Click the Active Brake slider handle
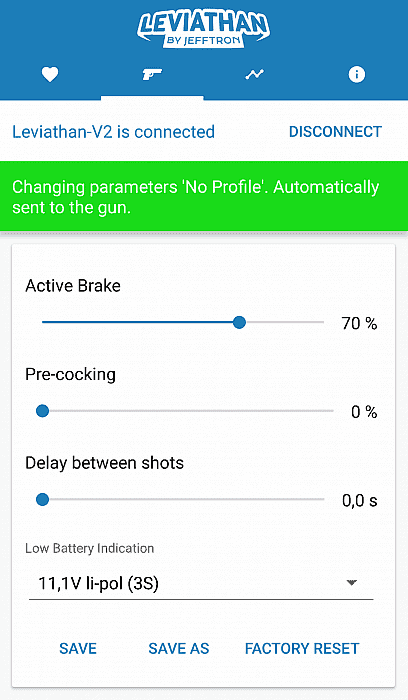This screenshot has height=700, width=408. point(240,322)
